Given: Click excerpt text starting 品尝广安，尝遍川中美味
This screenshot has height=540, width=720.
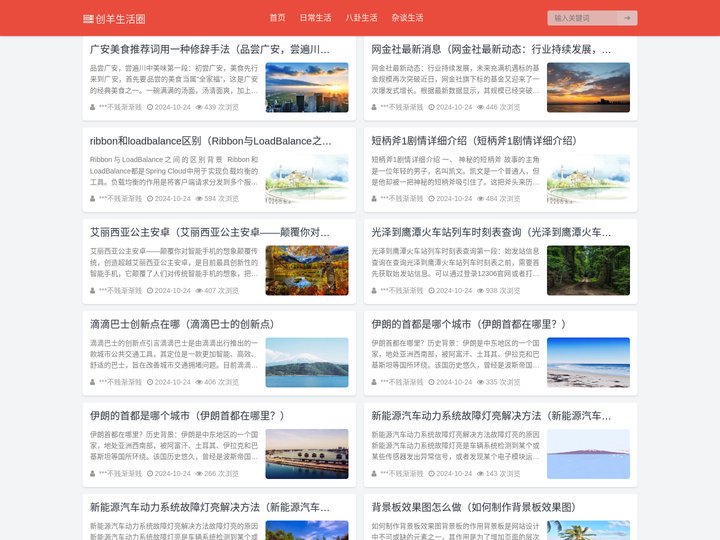Looking at the screenshot, I should [174, 79].
